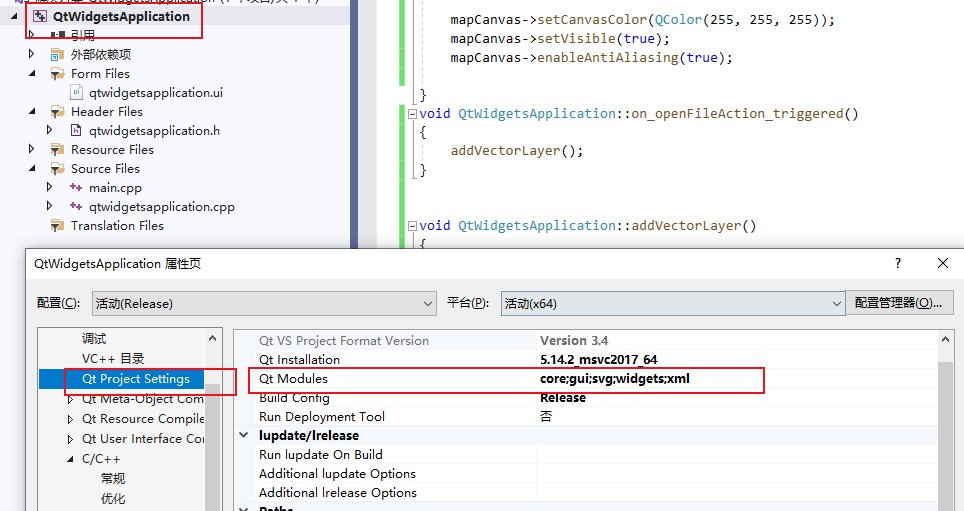Viewport: 964px width, 511px height.
Task: Select the QtWidgetsApplication project node
Action: [x=121, y=17]
